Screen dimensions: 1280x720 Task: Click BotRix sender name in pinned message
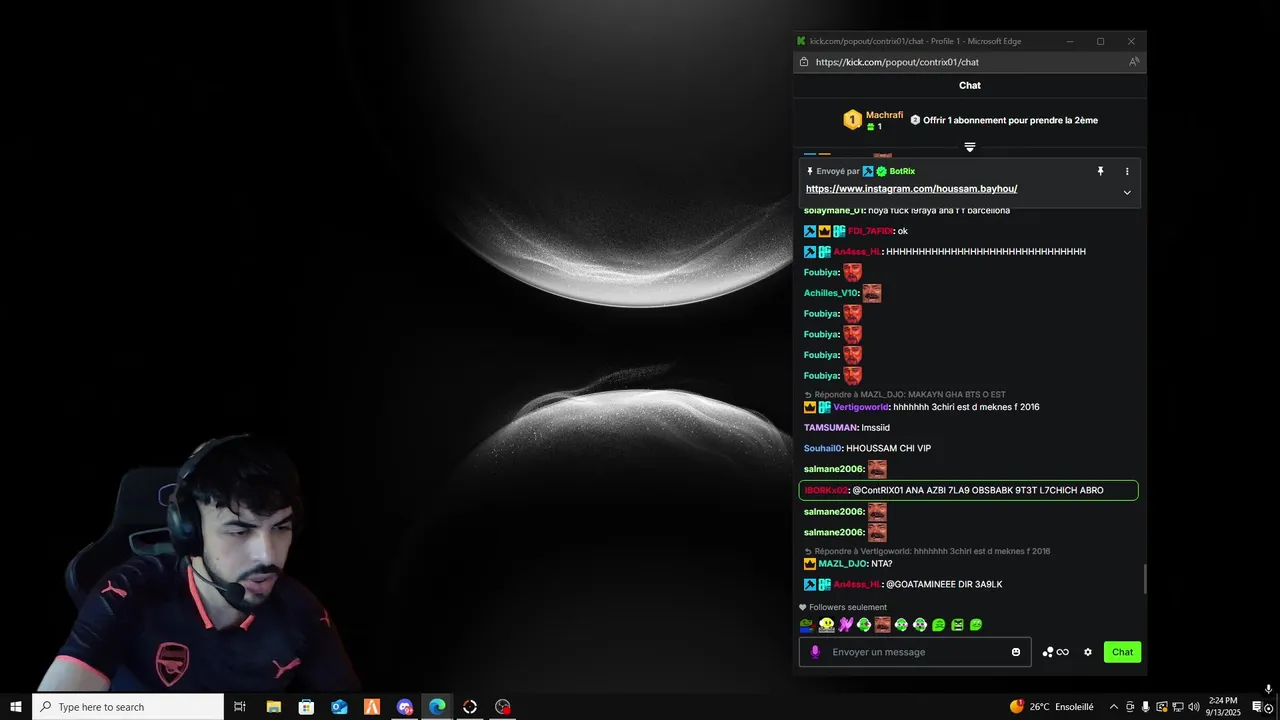click(x=902, y=171)
